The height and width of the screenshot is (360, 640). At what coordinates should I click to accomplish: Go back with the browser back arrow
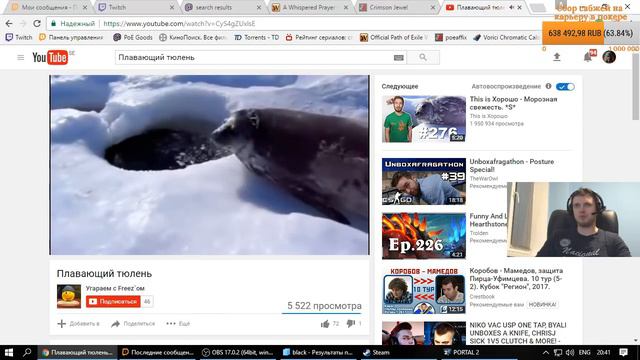click(x=9, y=24)
